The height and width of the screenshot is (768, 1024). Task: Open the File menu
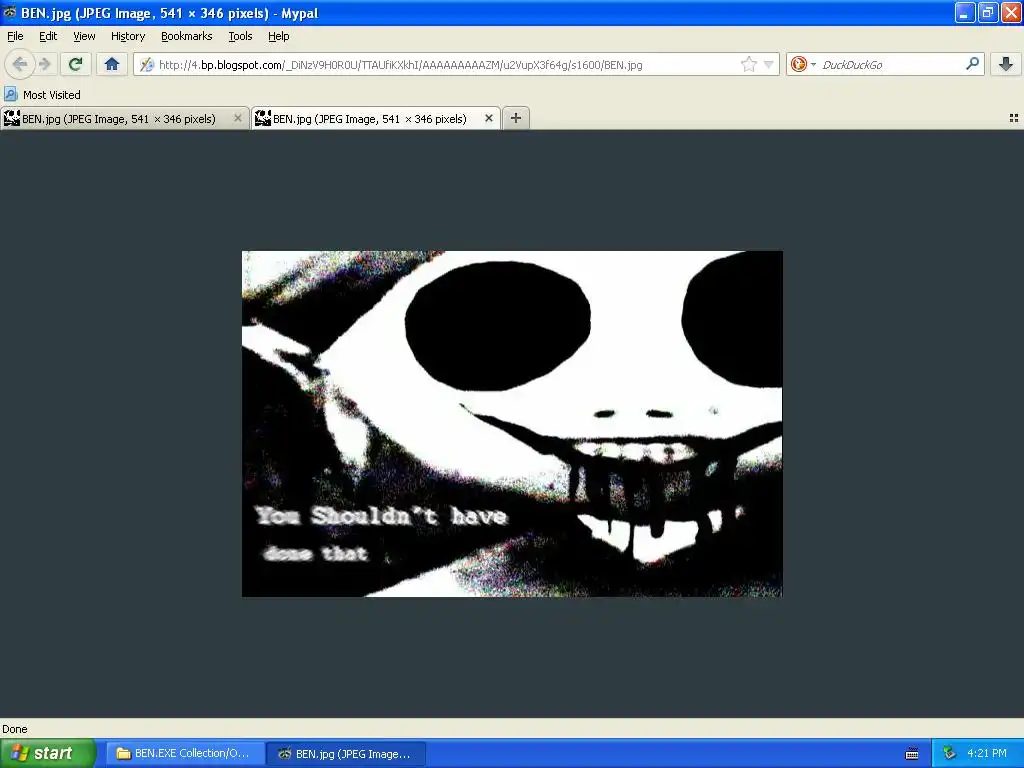(15, 36)
